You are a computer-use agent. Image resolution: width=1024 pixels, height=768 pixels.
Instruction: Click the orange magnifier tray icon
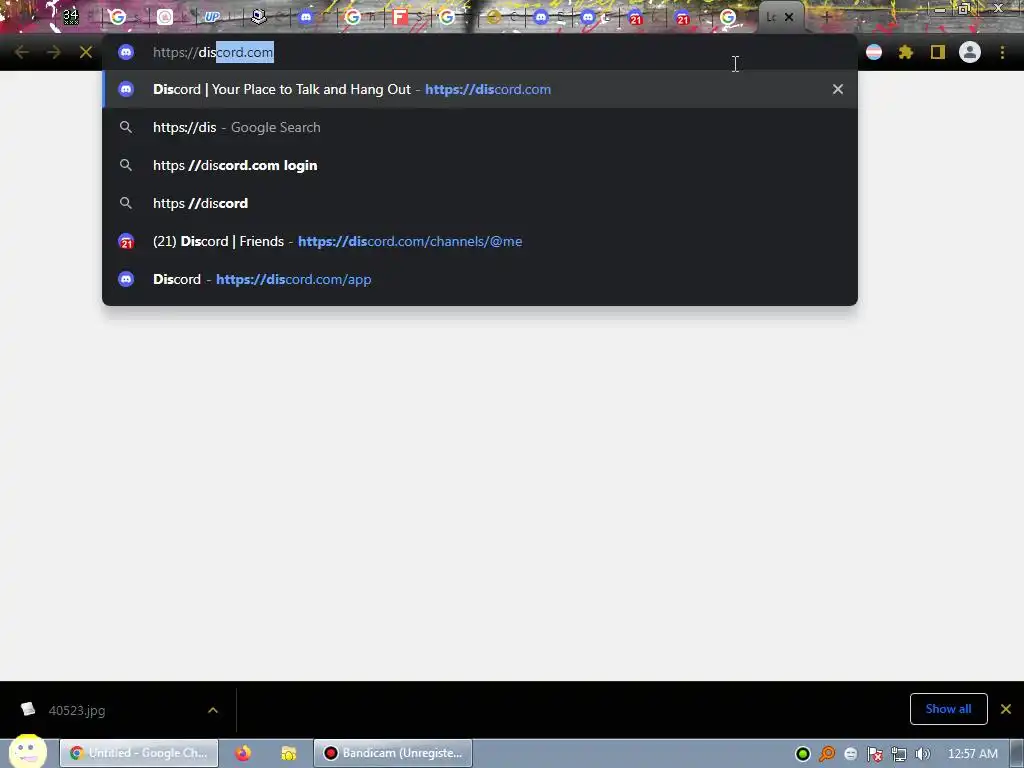pos(827,754)
